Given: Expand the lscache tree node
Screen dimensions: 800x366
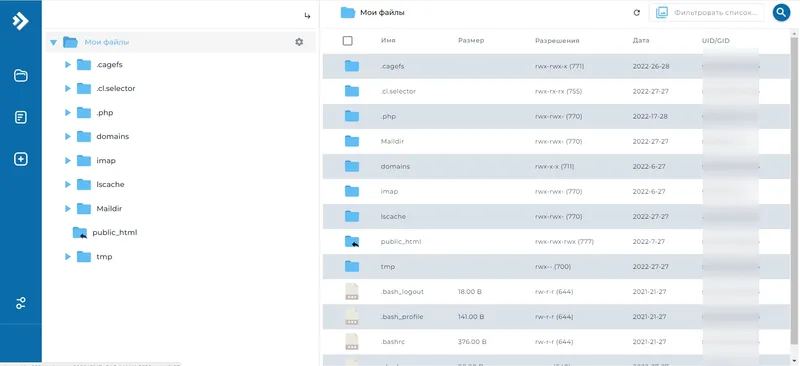Looking at the screenshot, I should click(67, 184).
